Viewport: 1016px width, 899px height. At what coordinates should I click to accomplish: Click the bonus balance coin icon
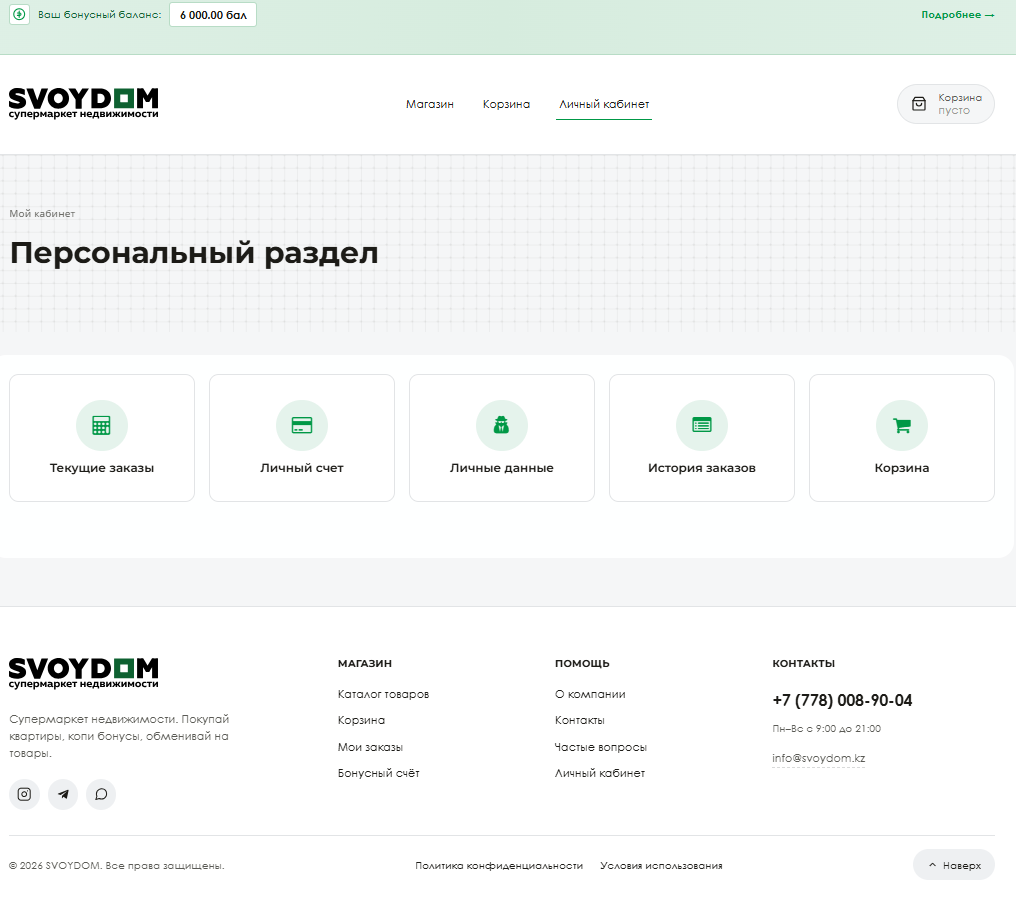(19, 14)
